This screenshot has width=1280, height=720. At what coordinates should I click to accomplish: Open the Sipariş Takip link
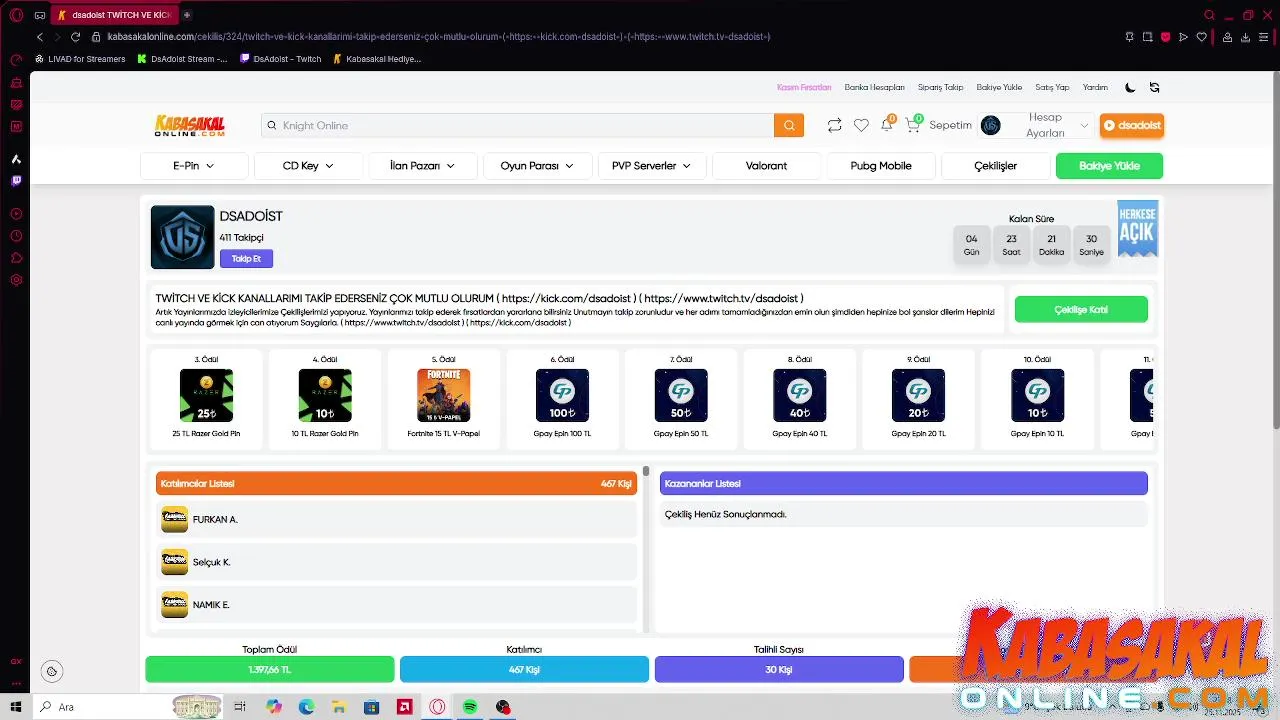[940, 87]
